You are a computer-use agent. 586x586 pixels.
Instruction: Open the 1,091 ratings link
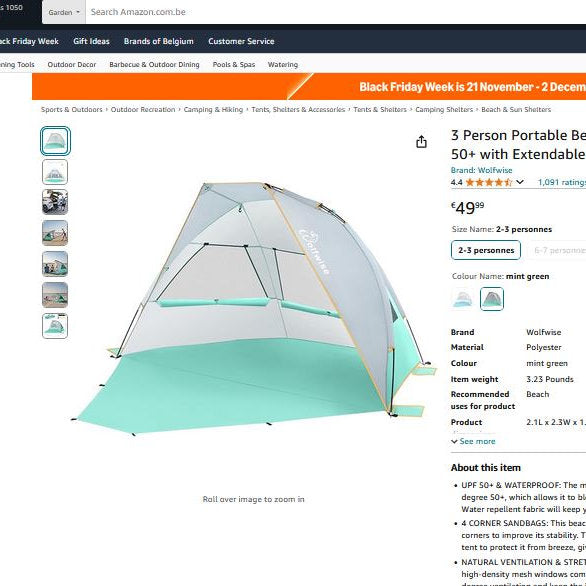562,182
